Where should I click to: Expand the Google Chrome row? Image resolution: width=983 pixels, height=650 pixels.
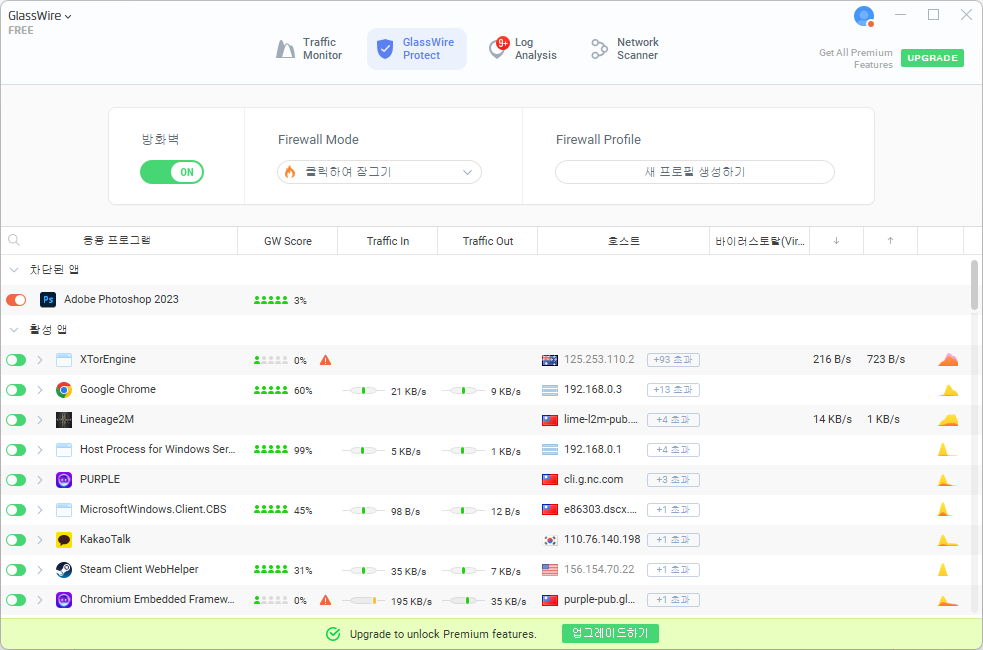pyautogui.click(x=39, y=390)
